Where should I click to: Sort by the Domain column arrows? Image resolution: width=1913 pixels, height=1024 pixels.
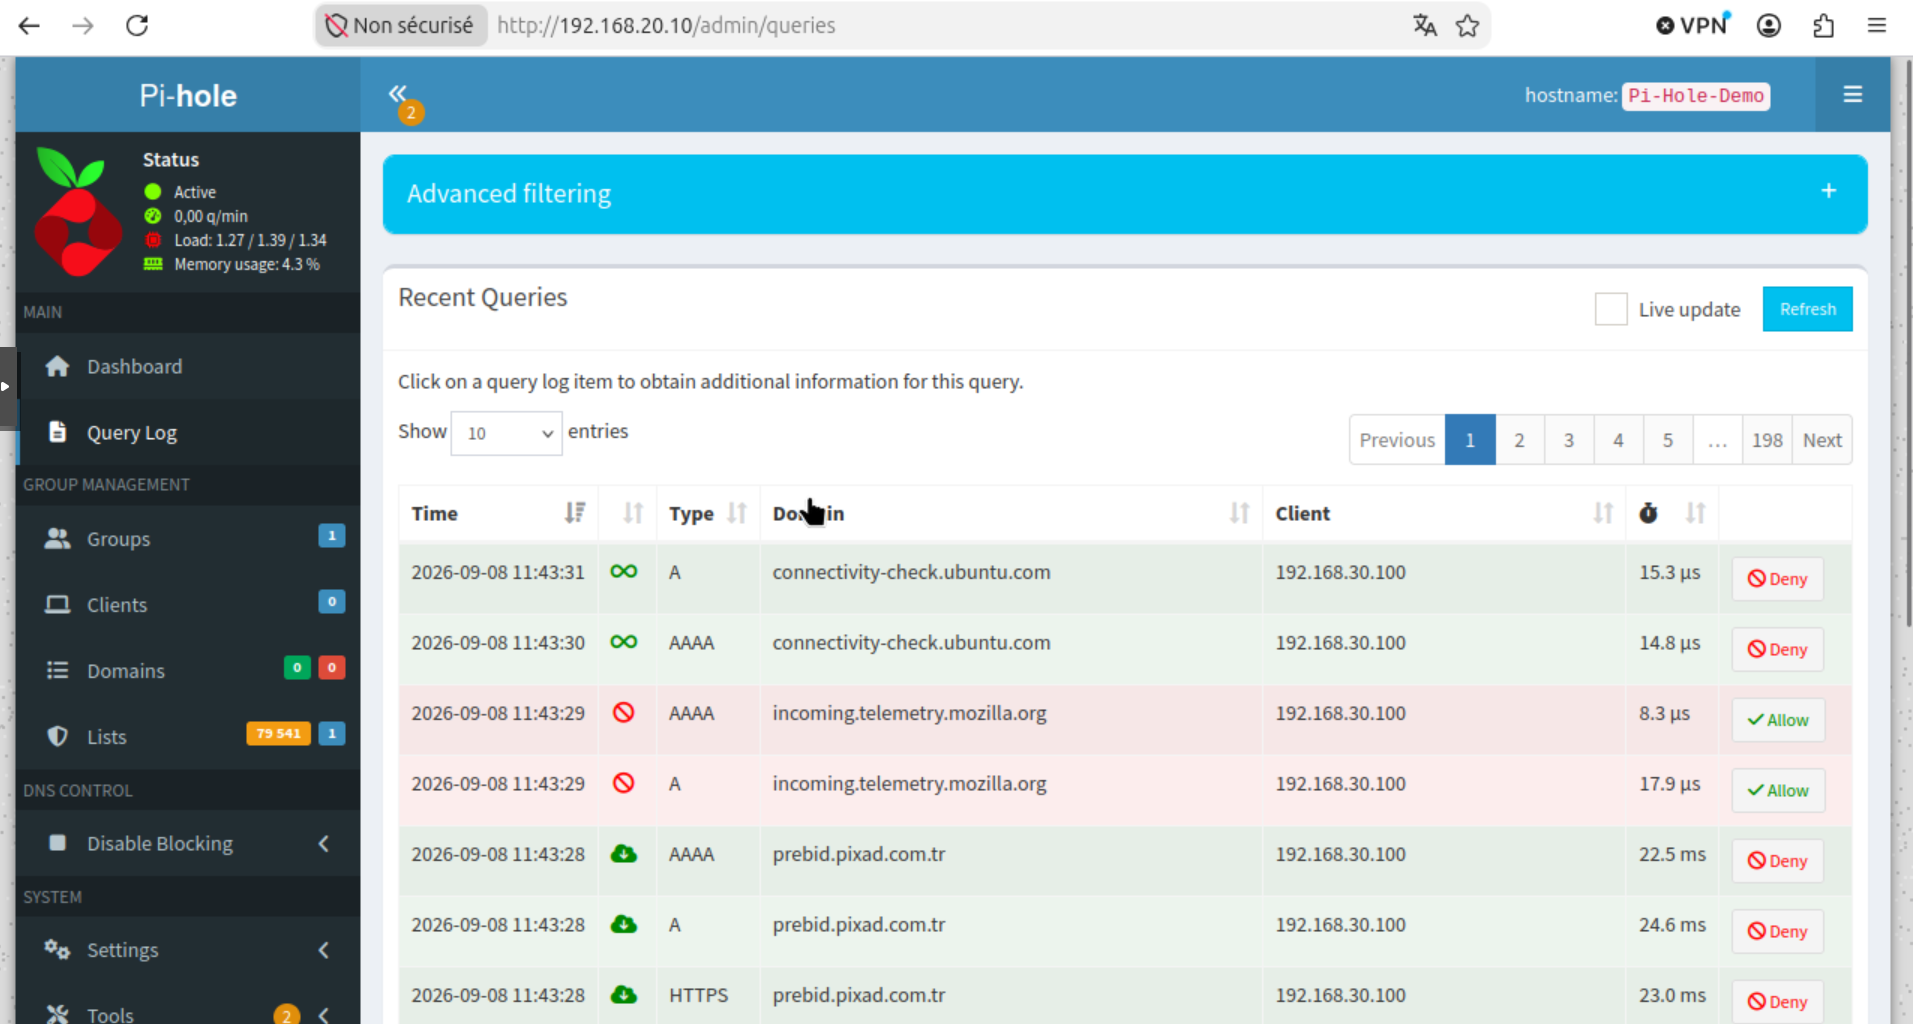point(1239,513)
